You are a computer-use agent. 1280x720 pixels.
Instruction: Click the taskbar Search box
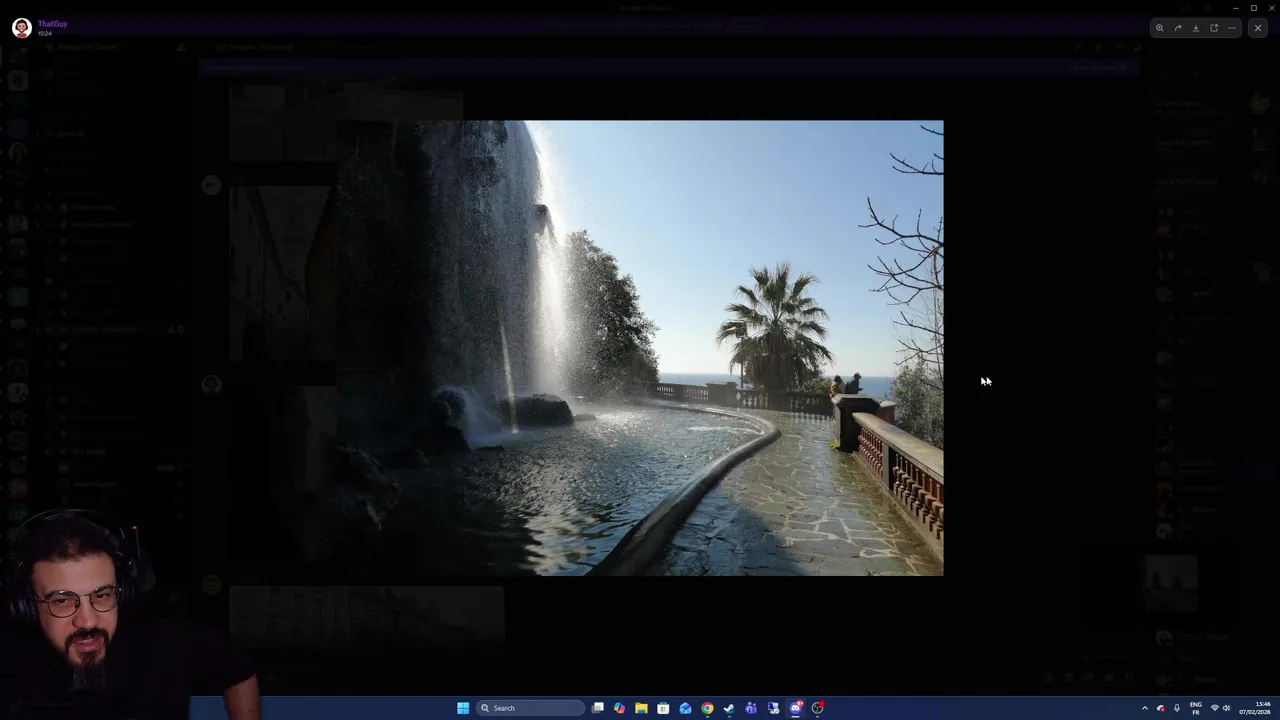pos(530,708)
